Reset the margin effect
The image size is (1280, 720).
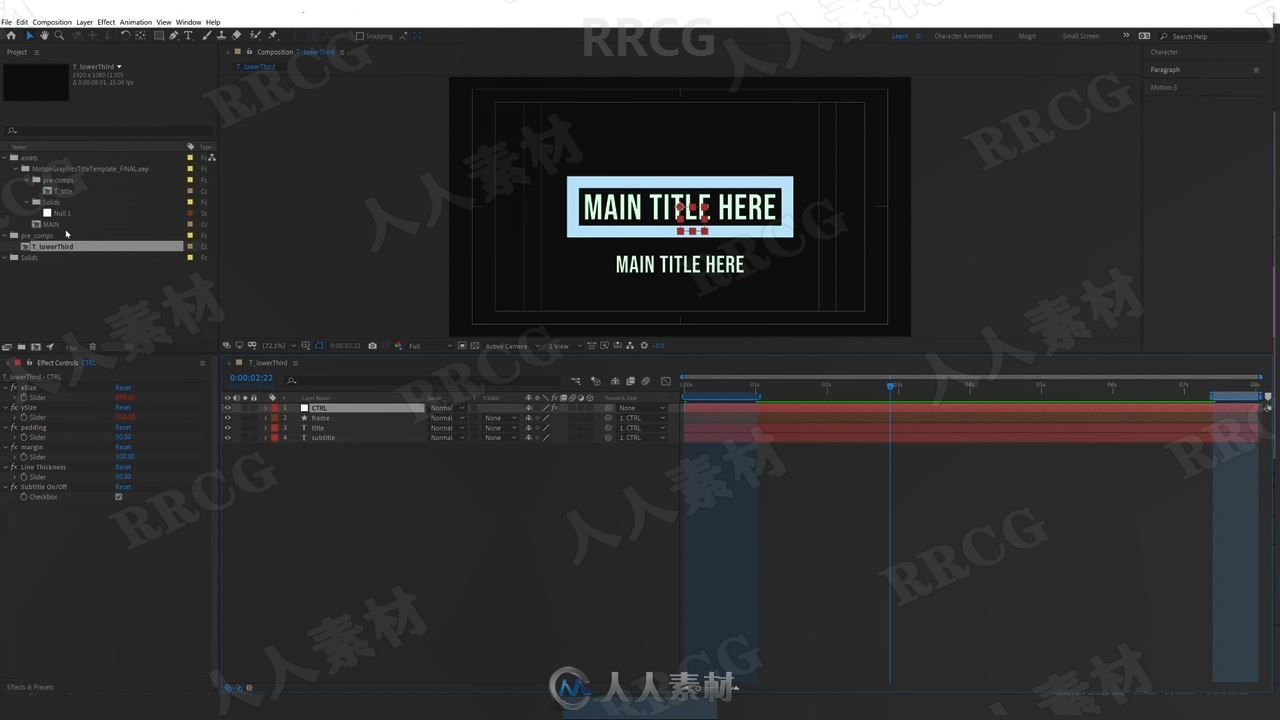(123, 447)
